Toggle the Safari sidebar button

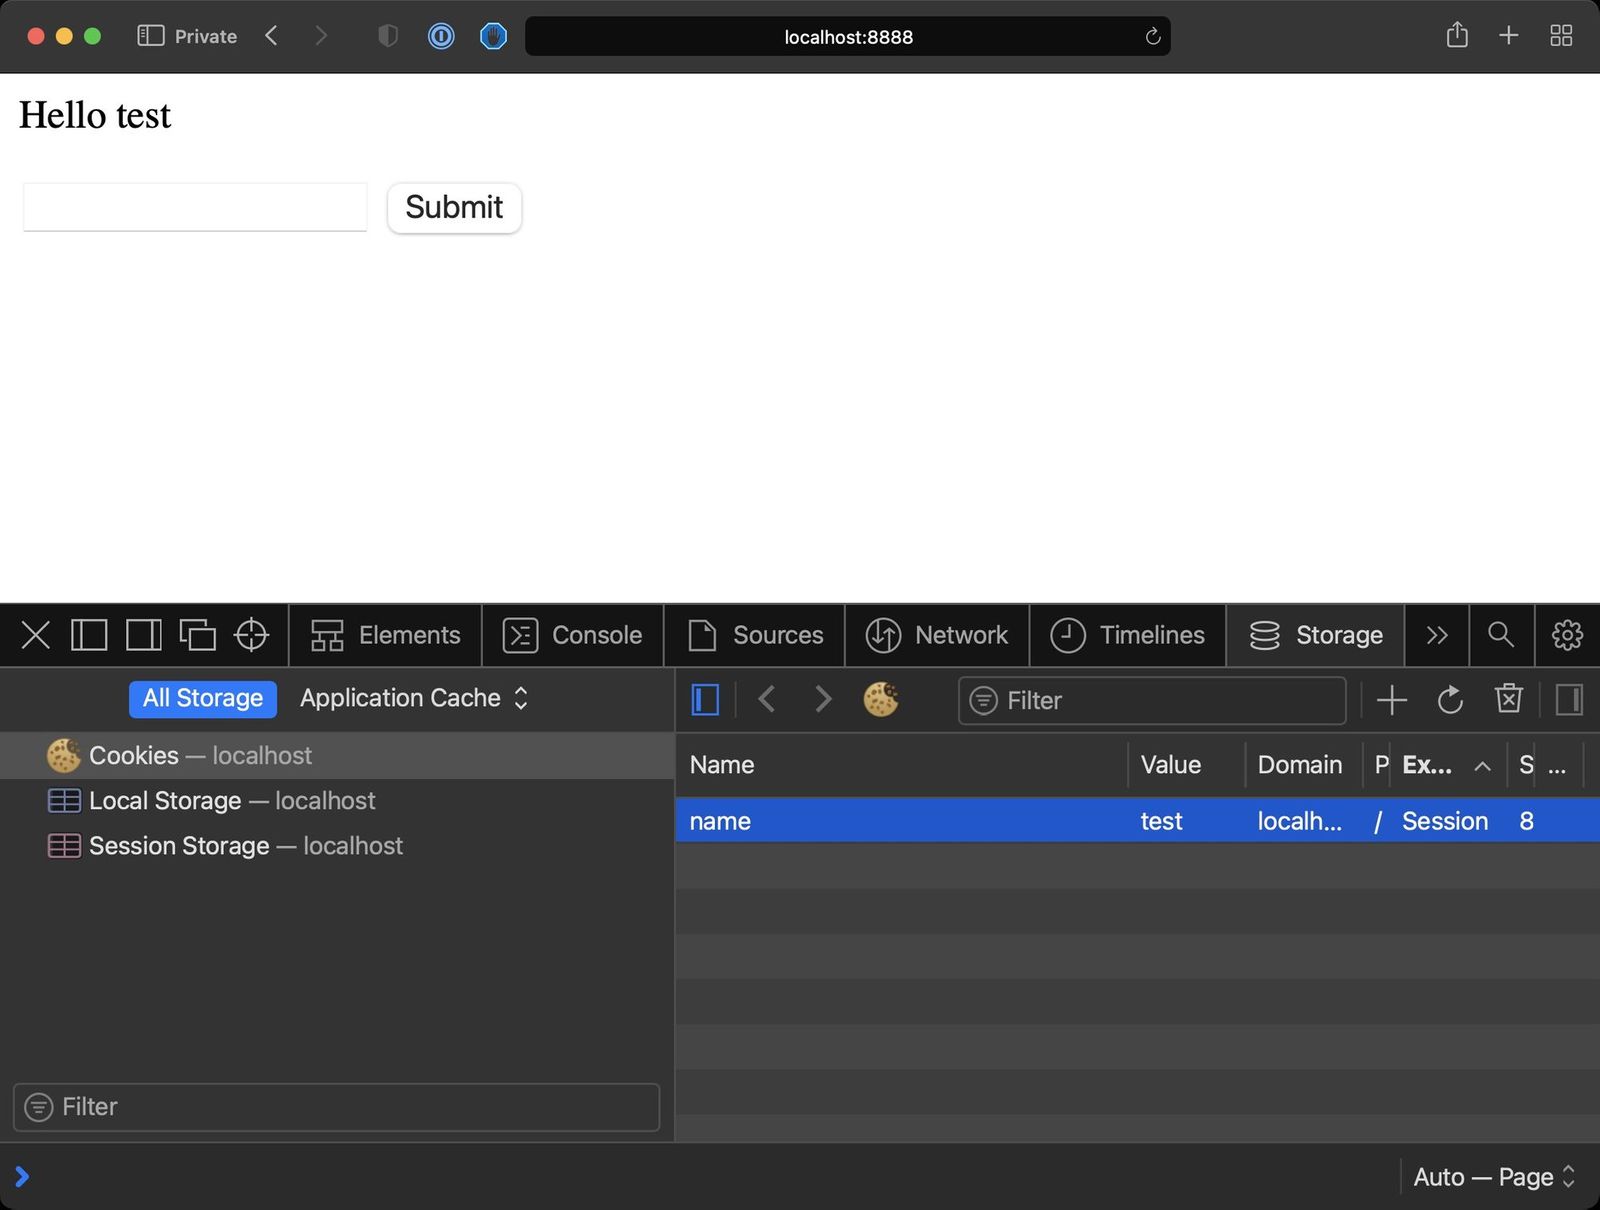(x=150, y=36)
